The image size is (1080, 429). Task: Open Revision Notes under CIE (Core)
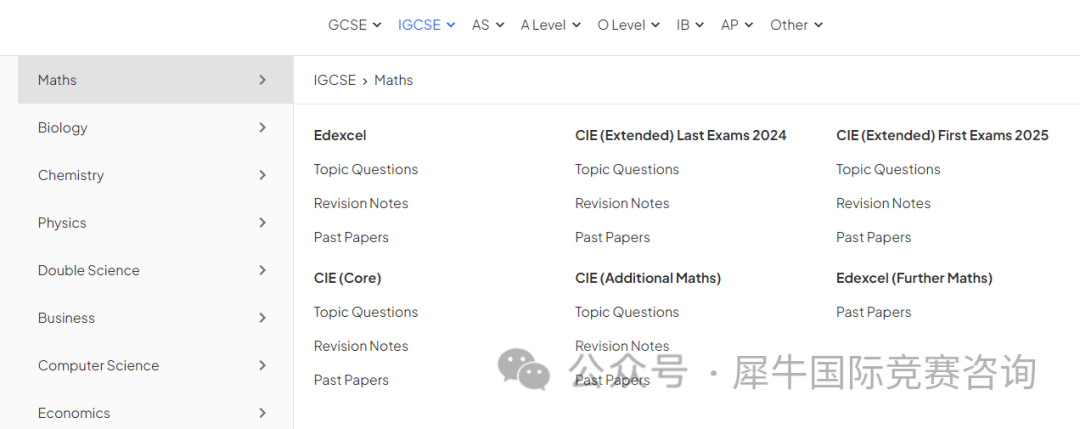tap(361, 346)
